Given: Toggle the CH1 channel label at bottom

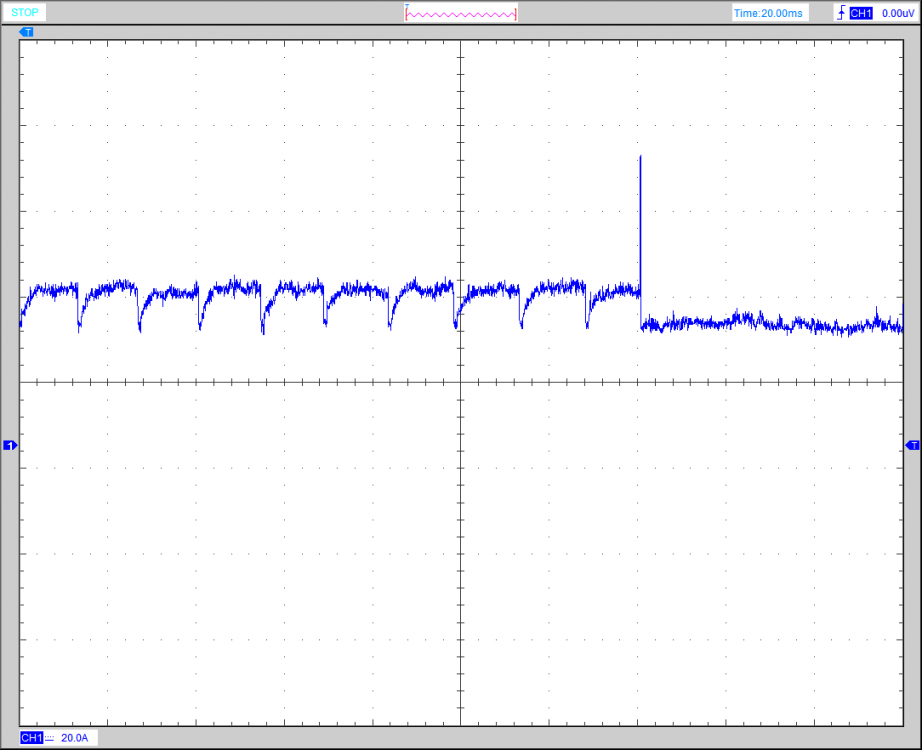Looking at the screenshot, I should 31,738.
